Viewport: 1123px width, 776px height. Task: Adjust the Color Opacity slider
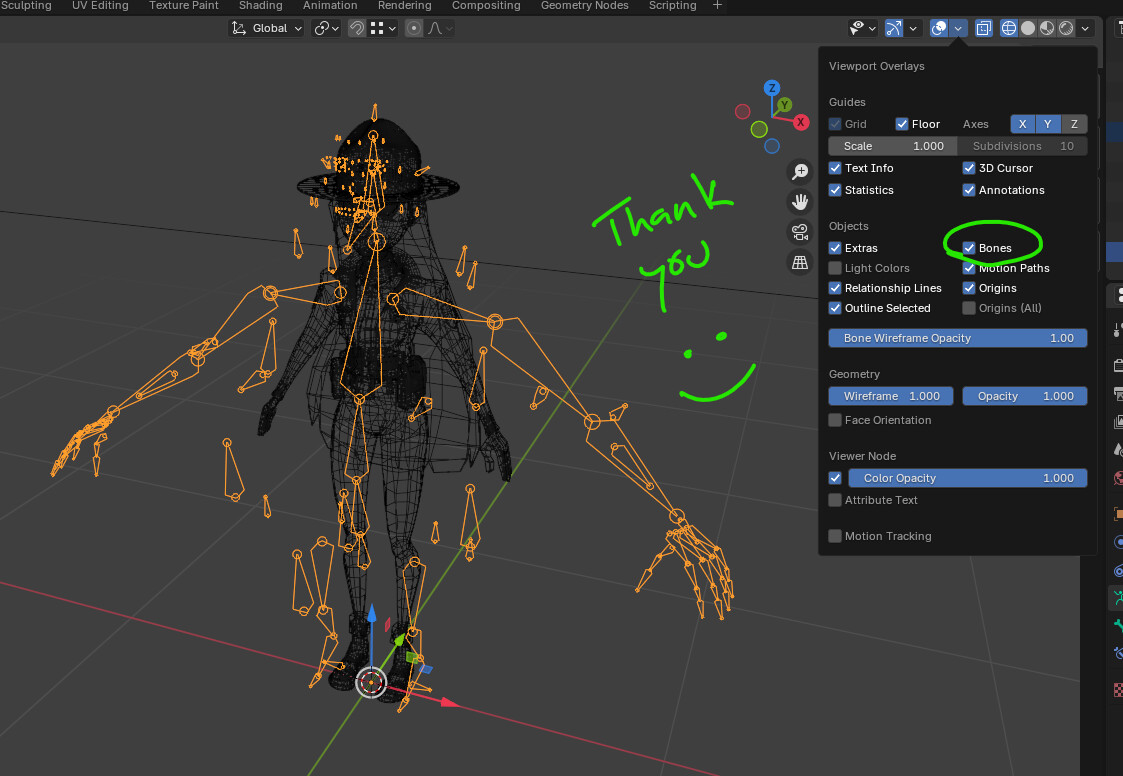click(x=968, y=478)
